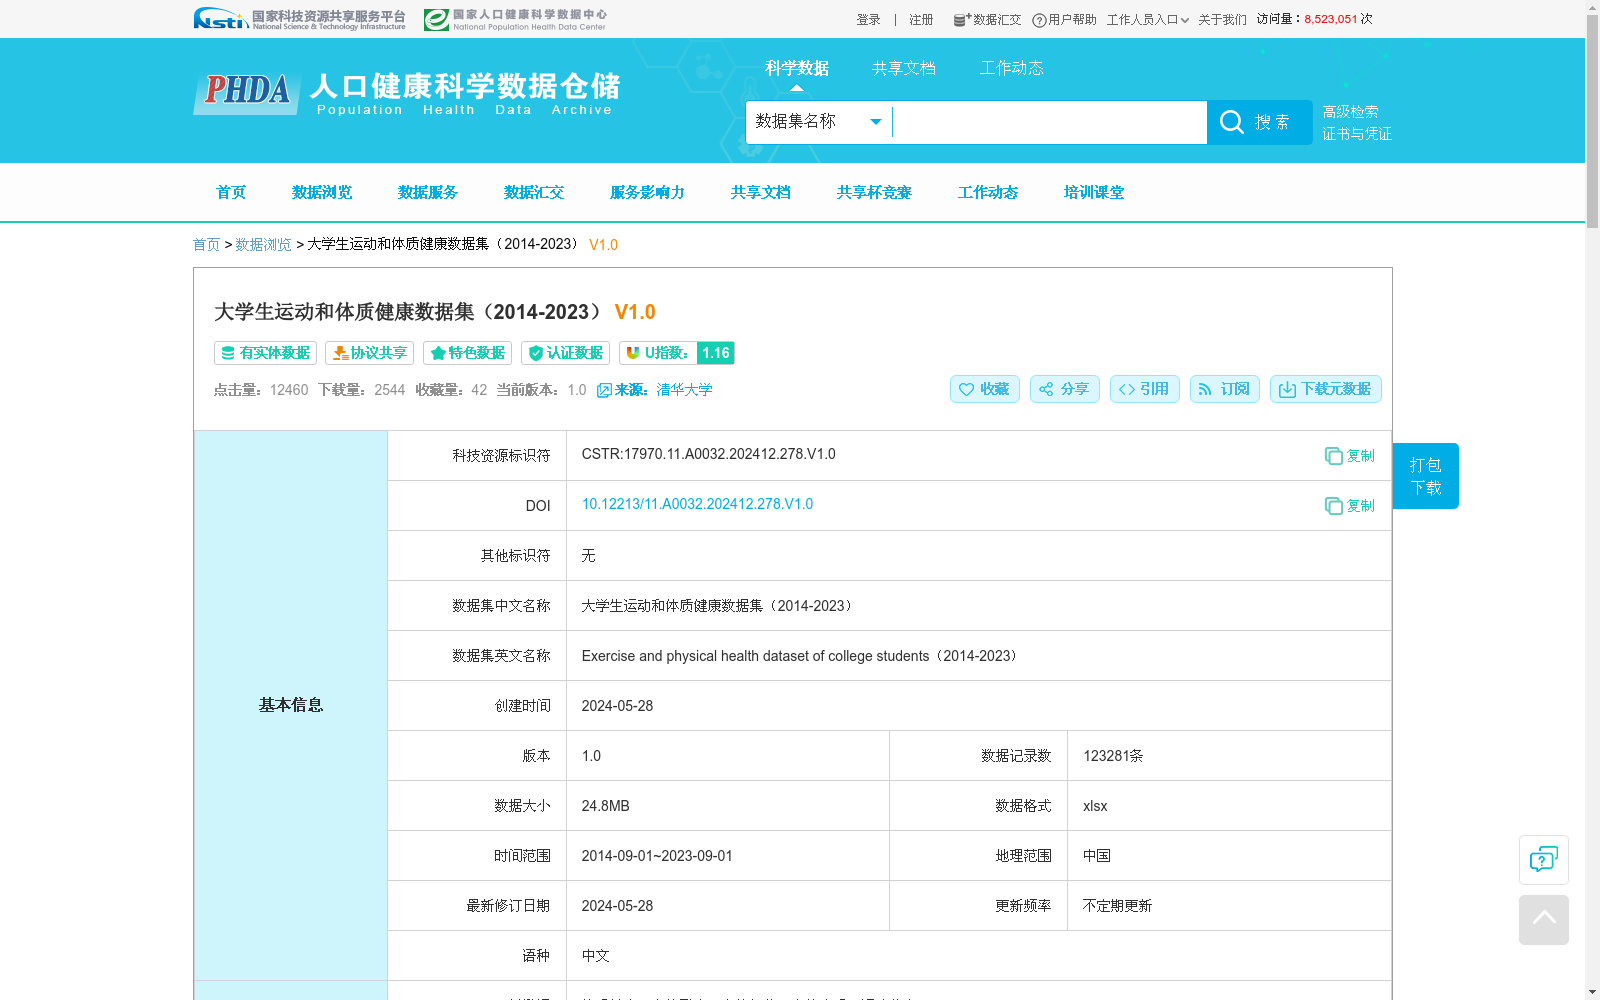Click the NSTI platform logo

(x=299, y=19)
